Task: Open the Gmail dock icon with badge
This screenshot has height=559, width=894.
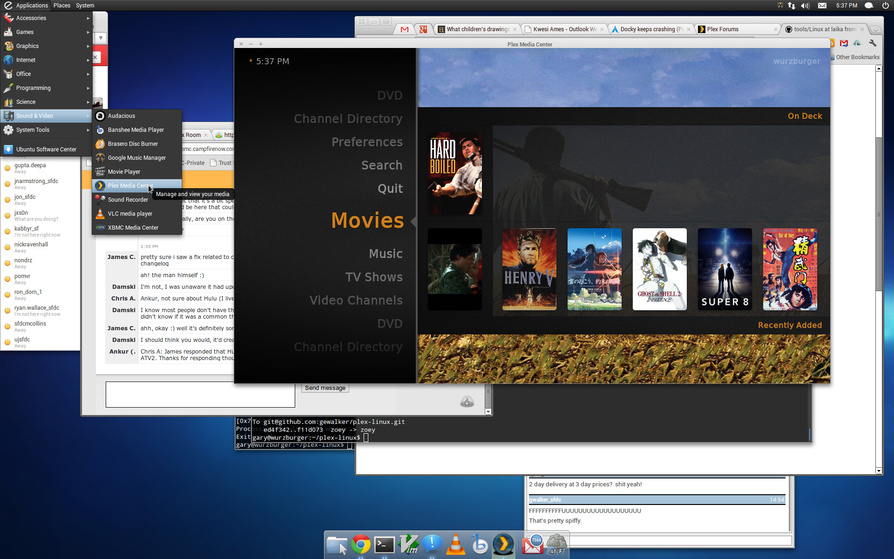Action: coord(531,545)
